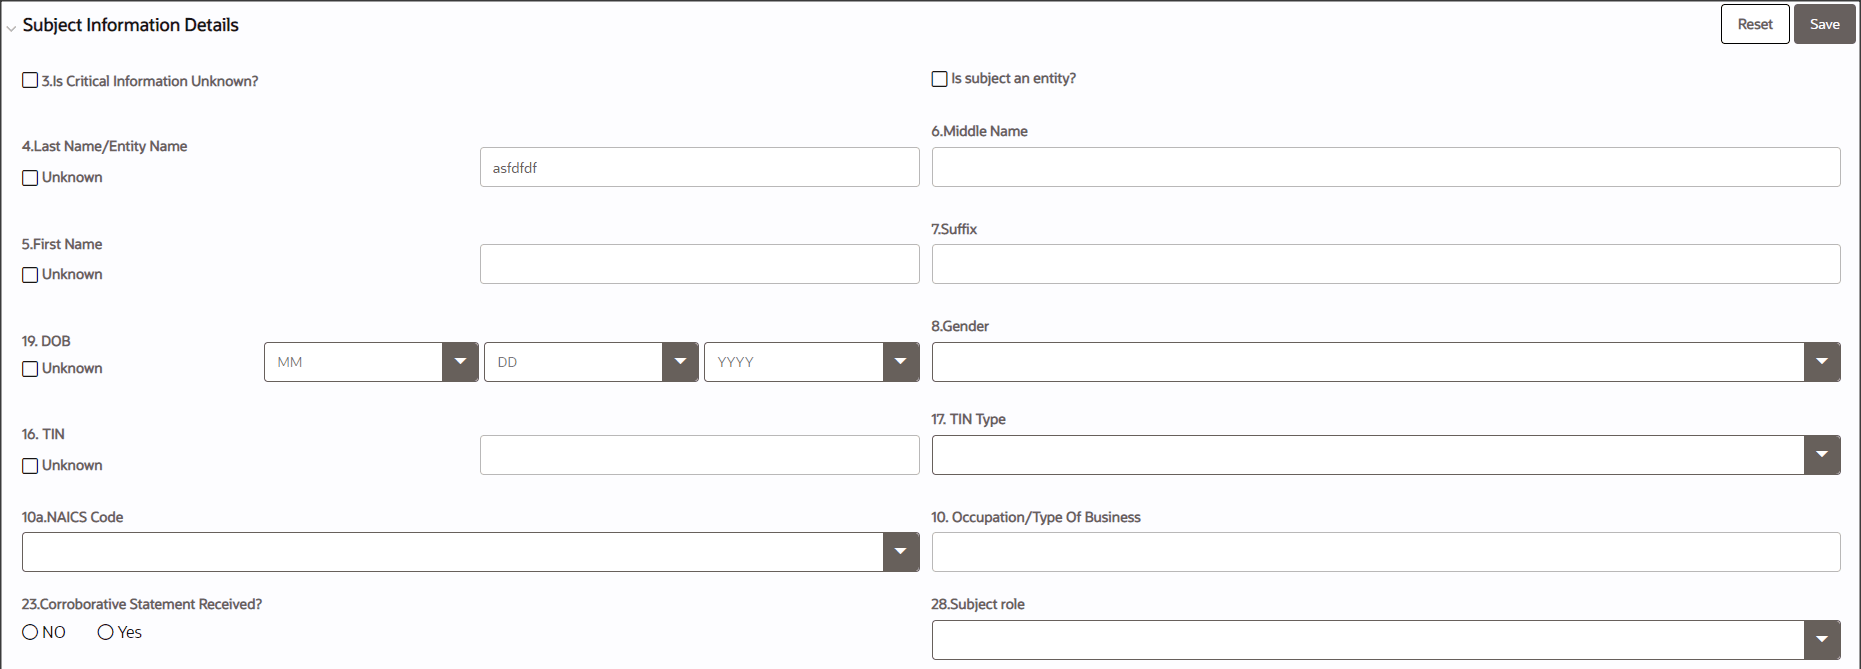1861x669 pixels.
Task: Expand the DOB day (DD) dropdown
Action: 680,362
